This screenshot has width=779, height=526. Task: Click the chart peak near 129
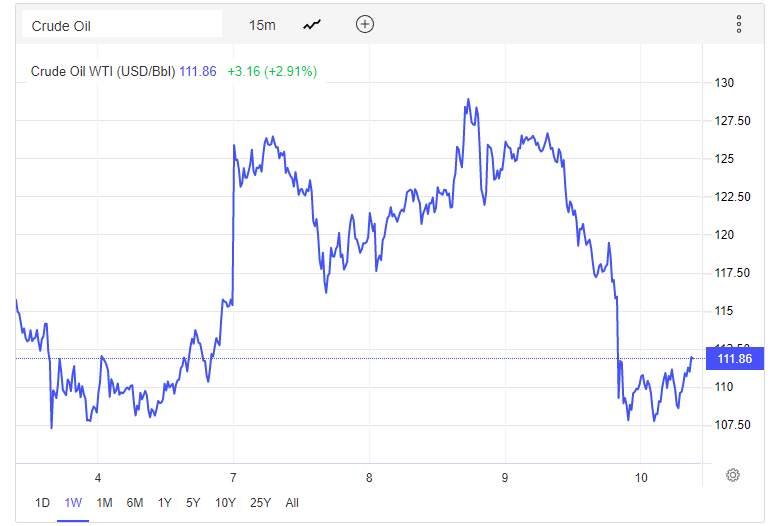tap(468, 101)
